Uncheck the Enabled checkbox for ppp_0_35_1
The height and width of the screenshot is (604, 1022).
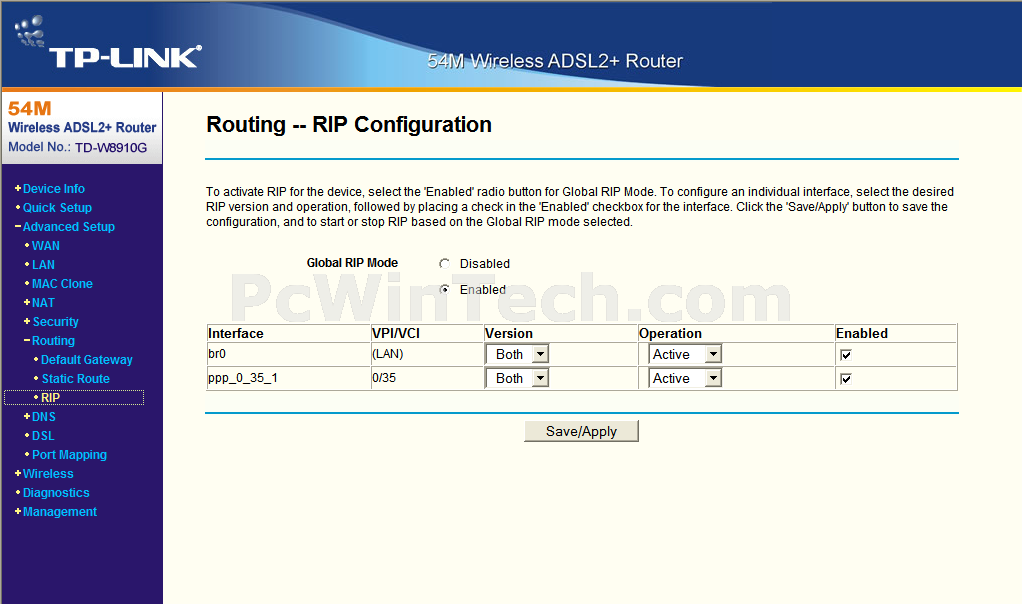pos(846,379)
